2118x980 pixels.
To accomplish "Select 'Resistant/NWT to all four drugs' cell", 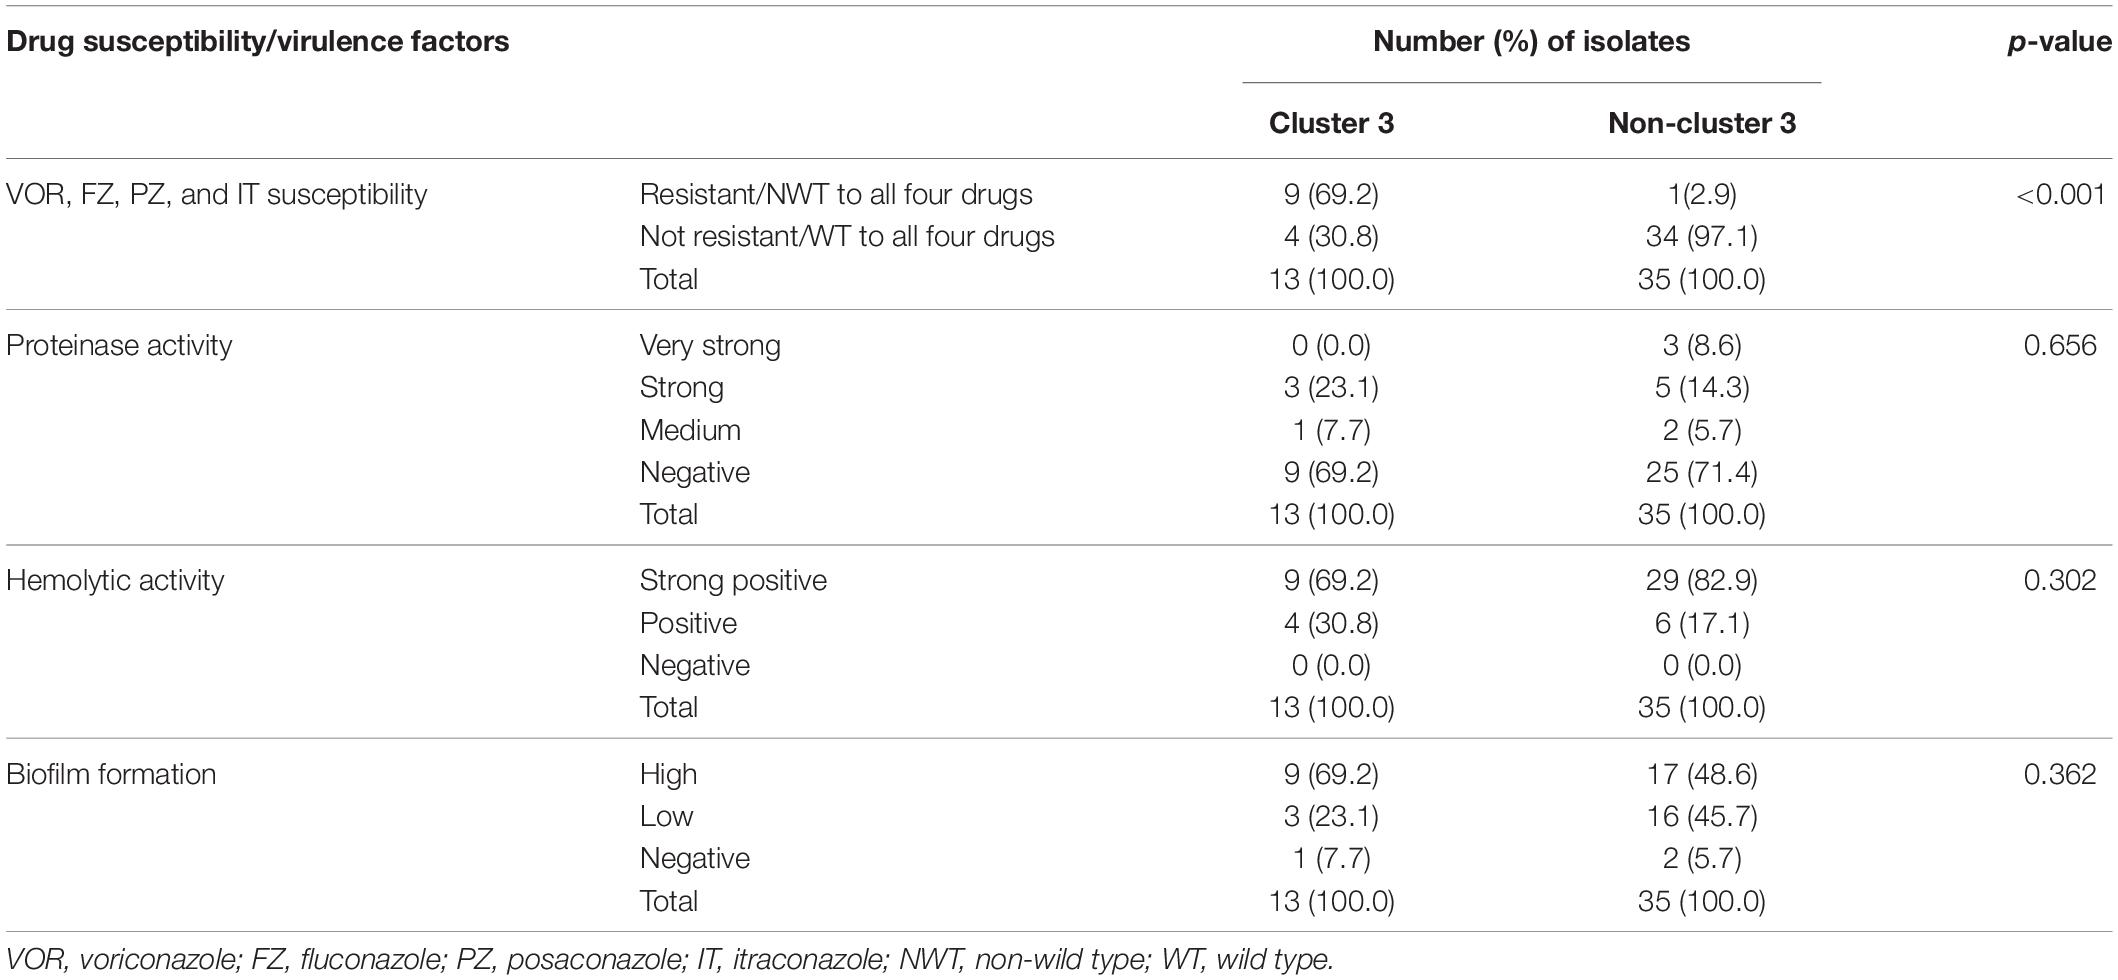I will (x=836, y=194).
